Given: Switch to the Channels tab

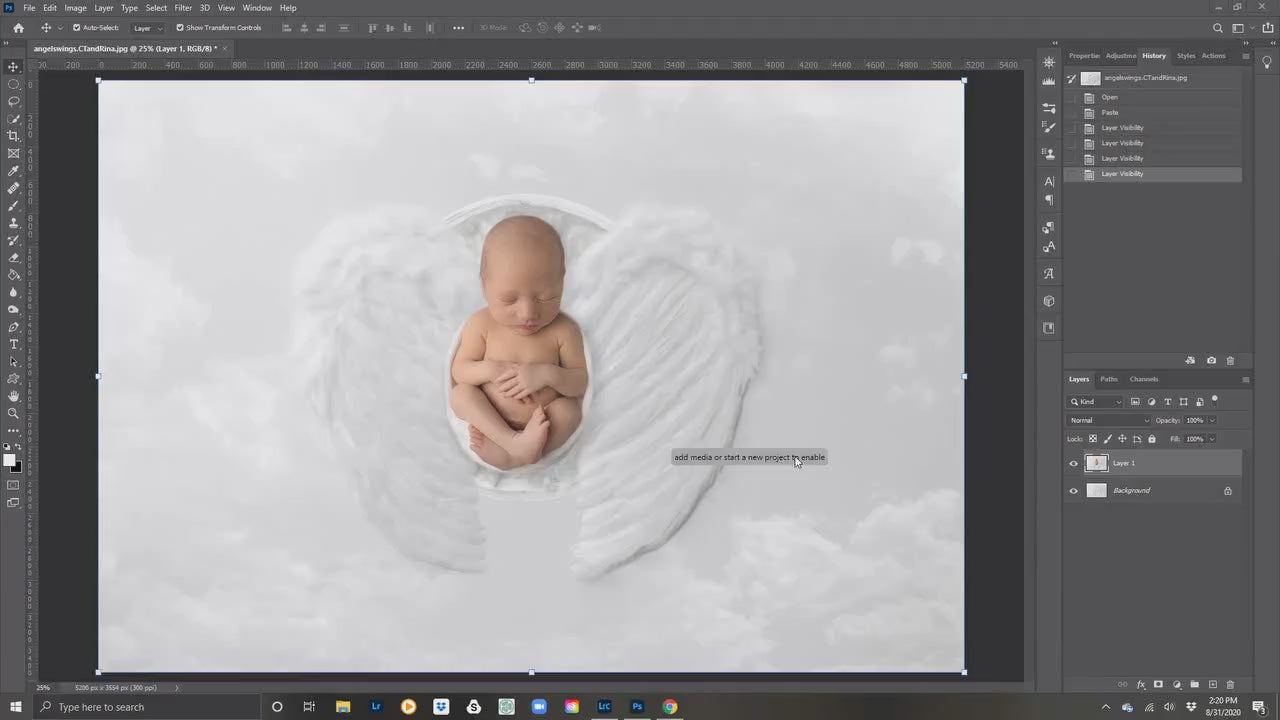Looking at the screenshot, I should 1143,379.
